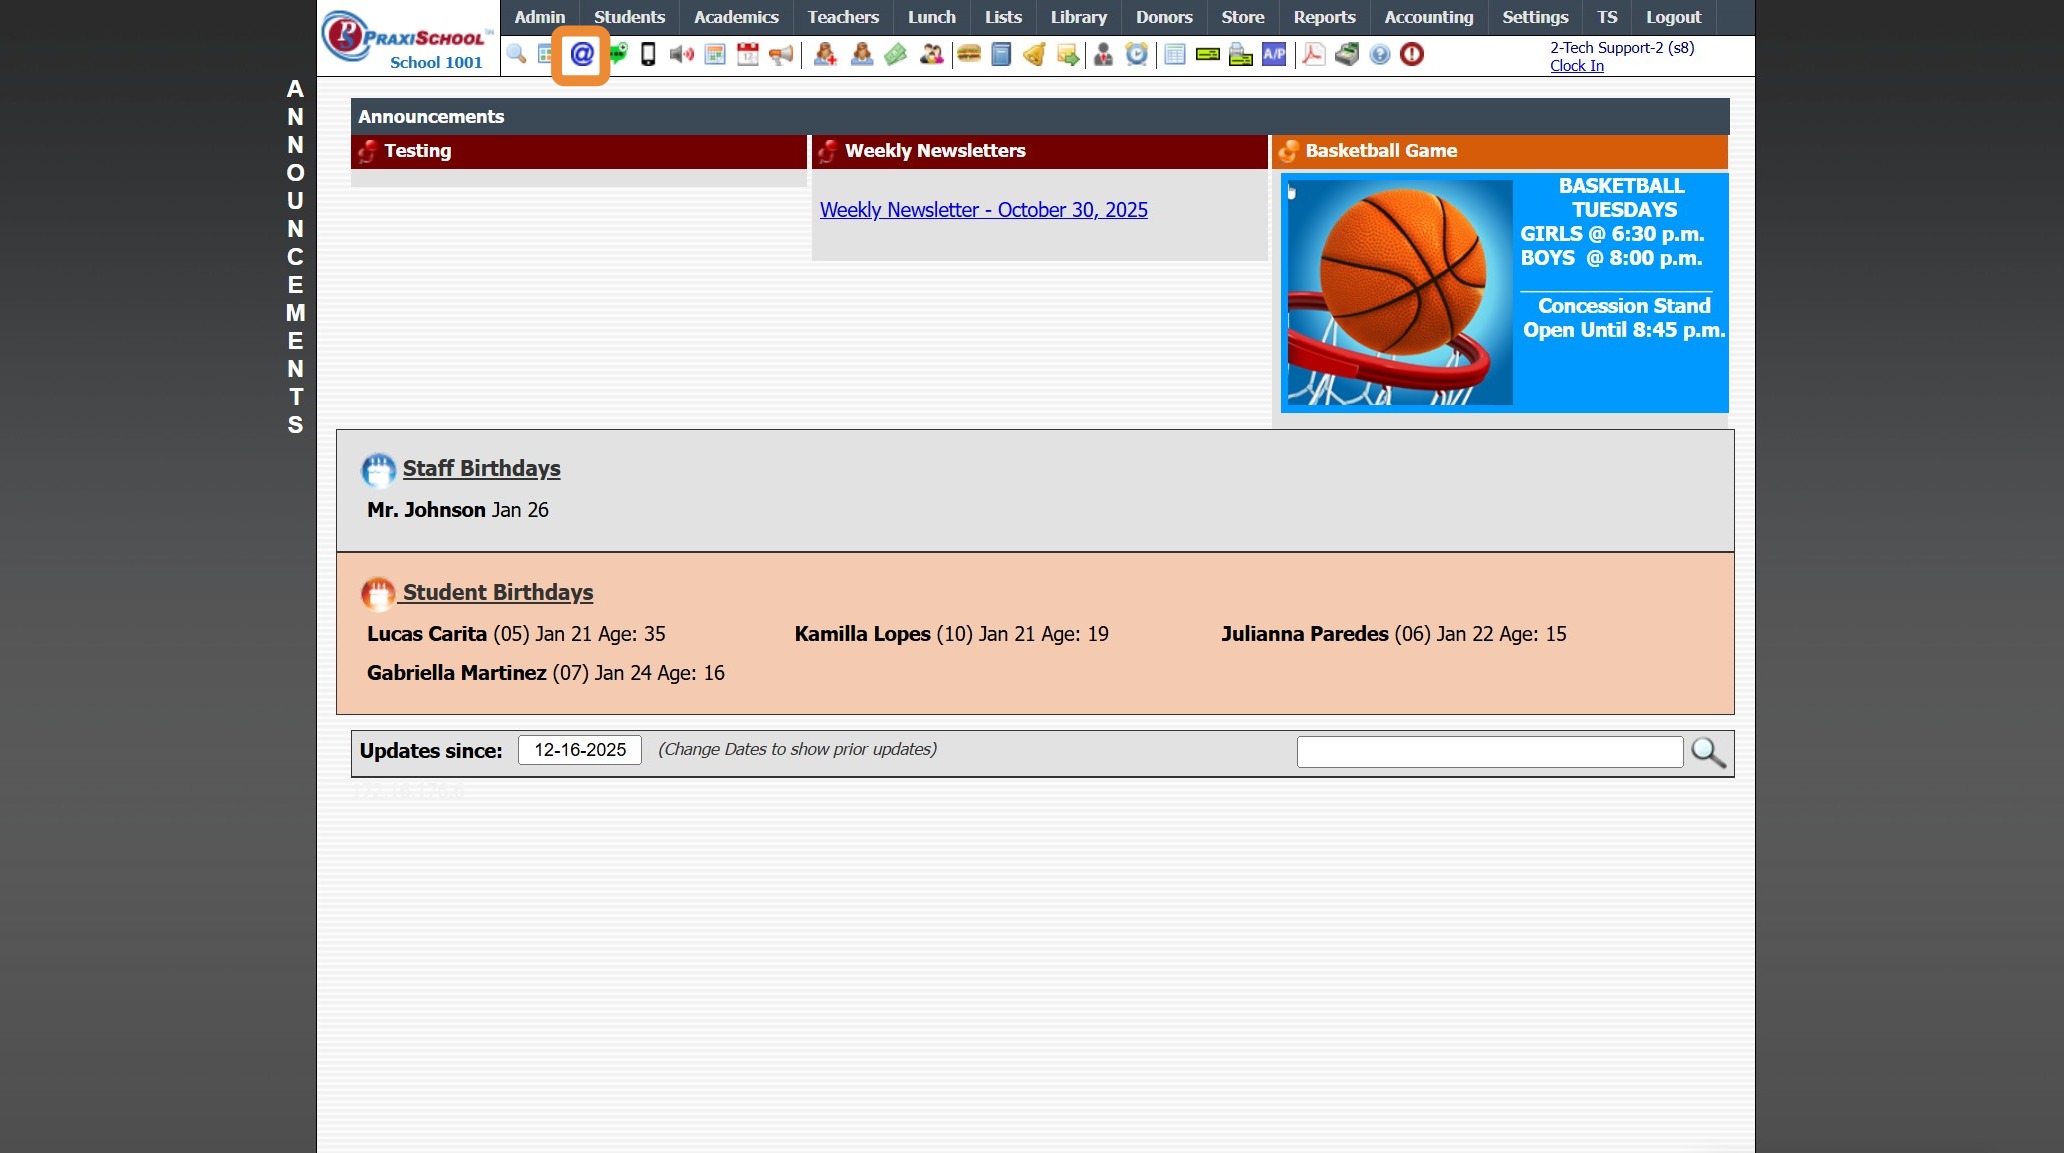Click the speaker sound toolbar icon

point(681,55)
